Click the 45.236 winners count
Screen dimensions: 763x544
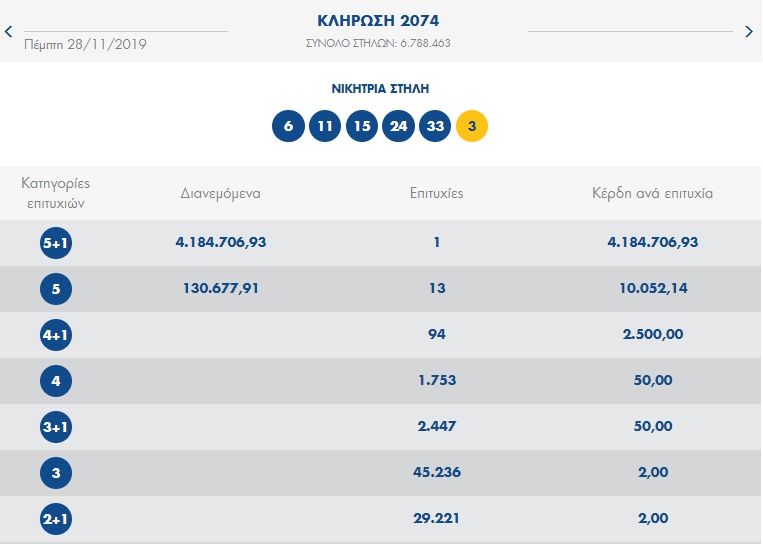[436, 472]
